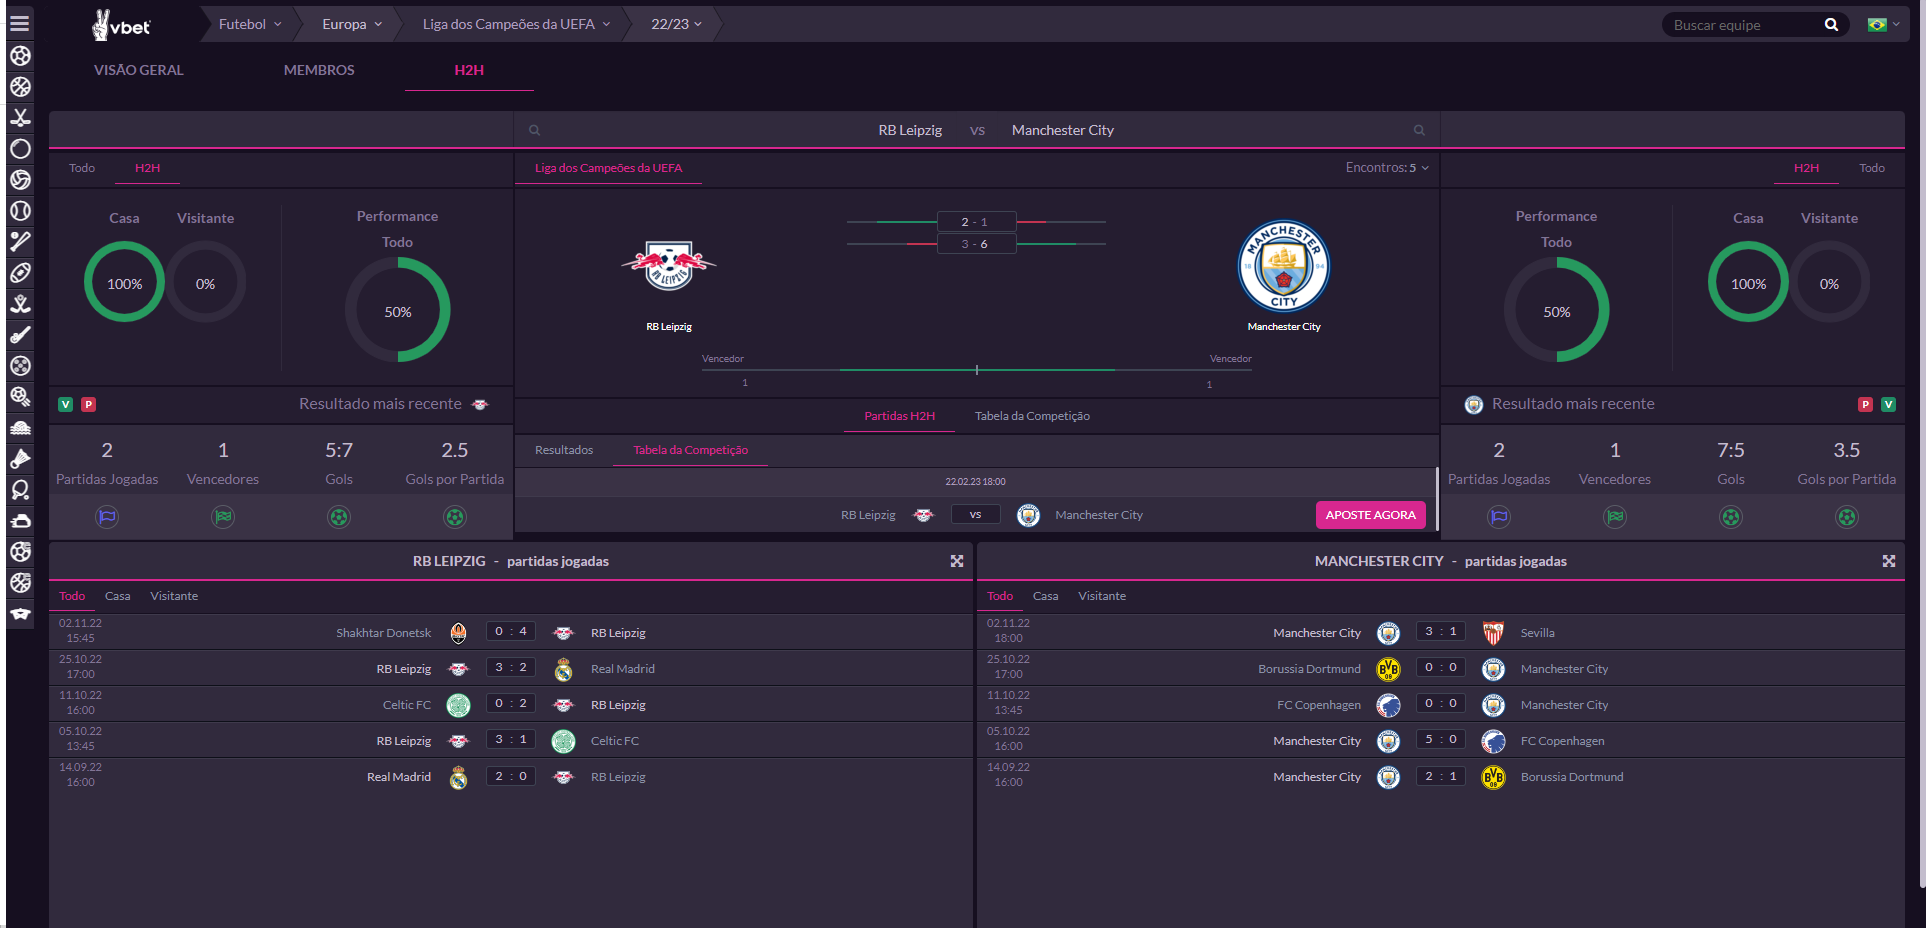The height and width of the screenshot is (928, 1926).
Task: Filter Manchester City matches by Casa
Action: click(1046, 596)
